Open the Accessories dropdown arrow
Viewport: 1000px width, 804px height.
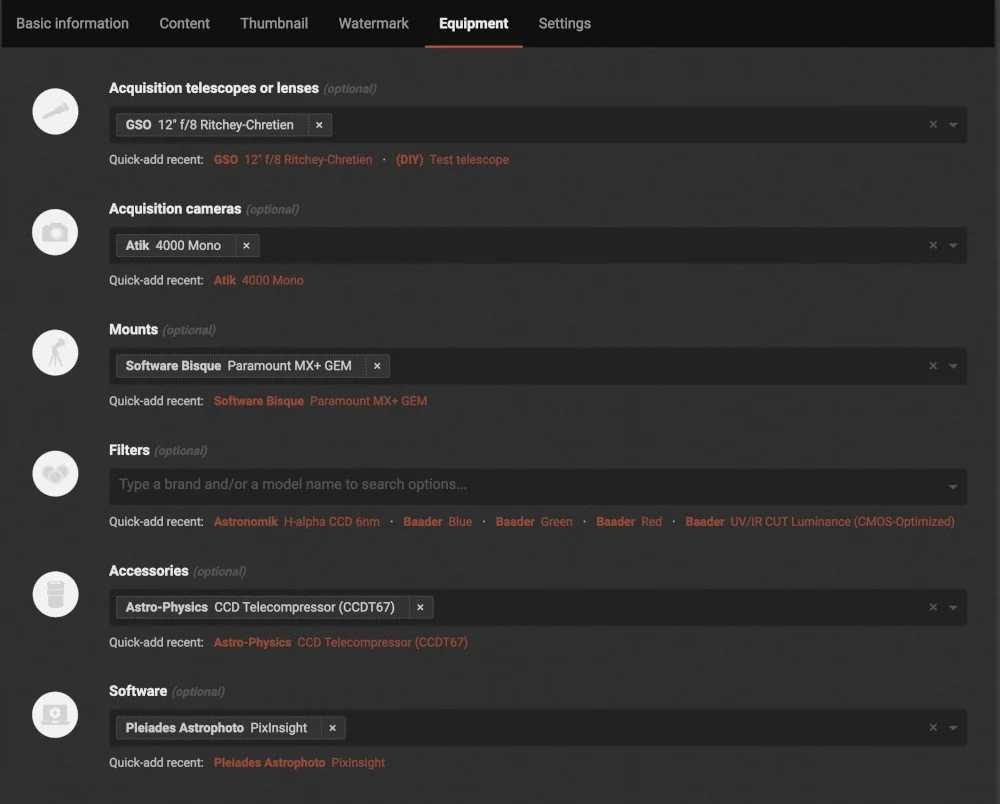pos(953,608)
